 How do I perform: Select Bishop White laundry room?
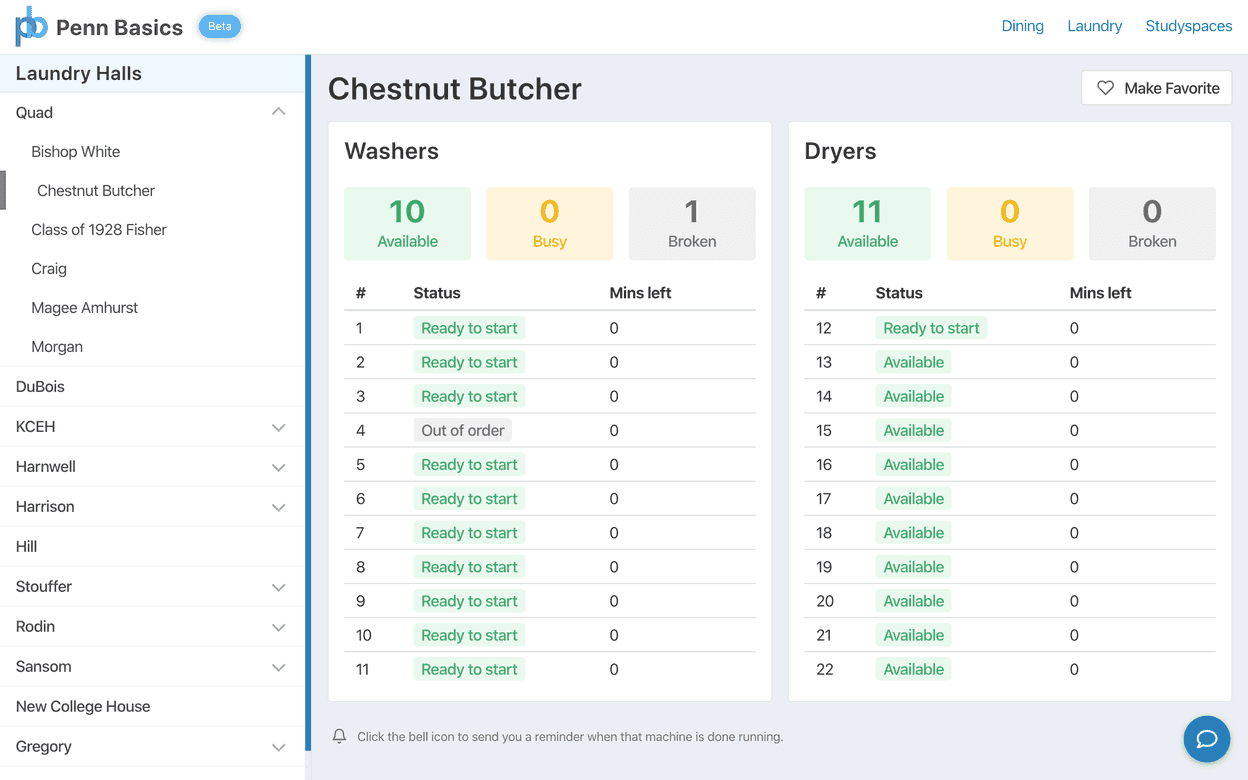[76, 152]
